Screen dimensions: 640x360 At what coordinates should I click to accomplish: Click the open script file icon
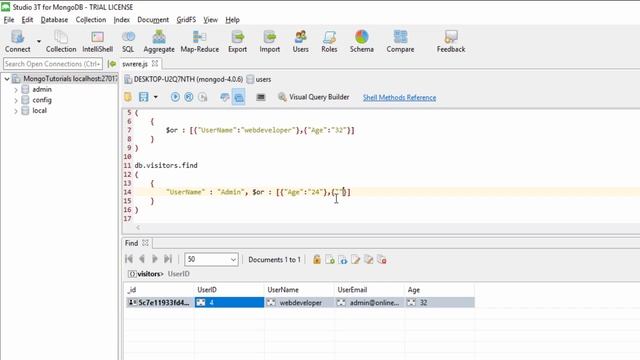tap(128, 97)
